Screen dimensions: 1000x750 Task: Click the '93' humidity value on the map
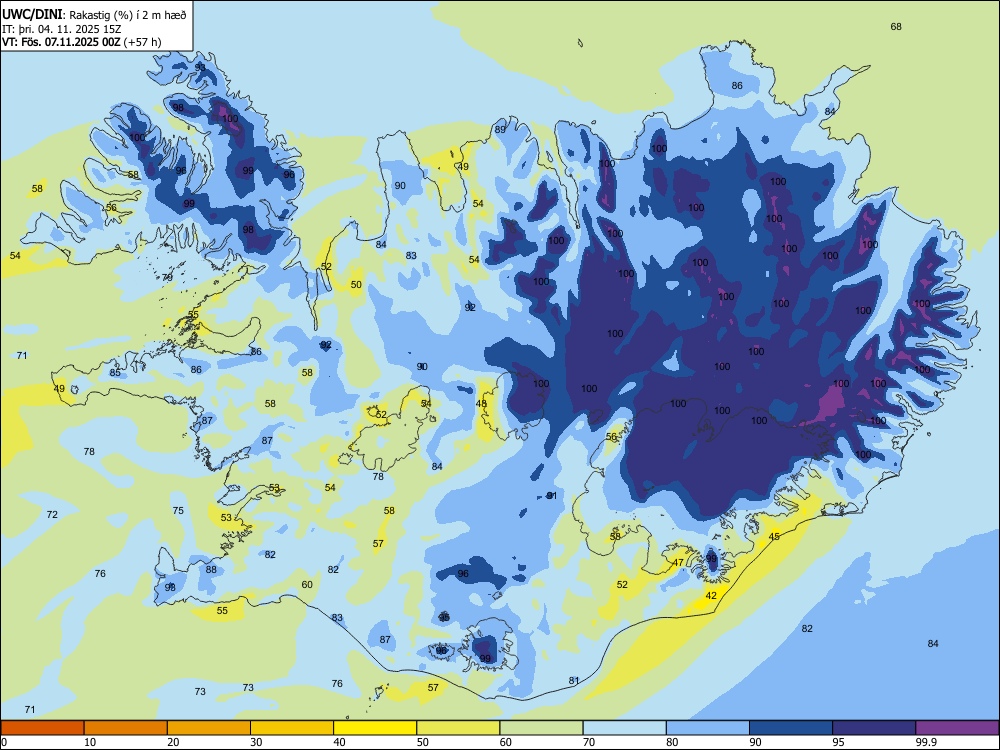[200, 68]
